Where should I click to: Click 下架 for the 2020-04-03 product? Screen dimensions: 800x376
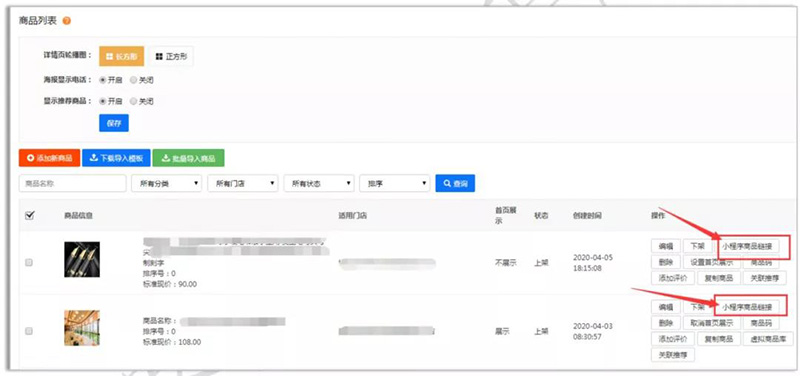point(697,307)
